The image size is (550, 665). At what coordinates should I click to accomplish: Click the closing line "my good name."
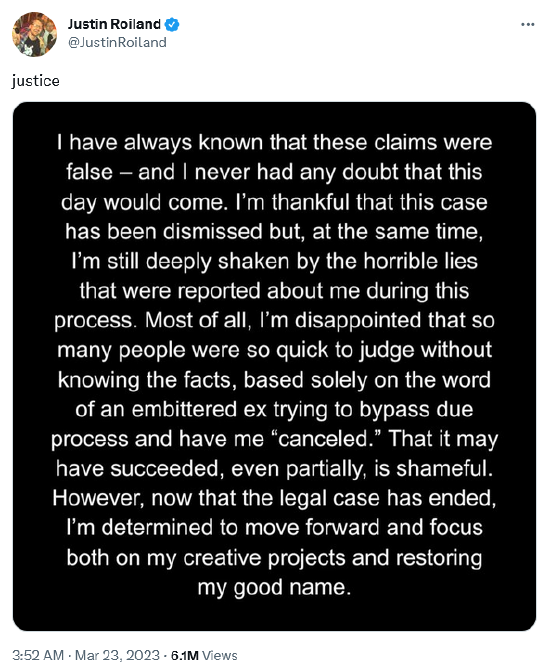[x=275, y=587]
